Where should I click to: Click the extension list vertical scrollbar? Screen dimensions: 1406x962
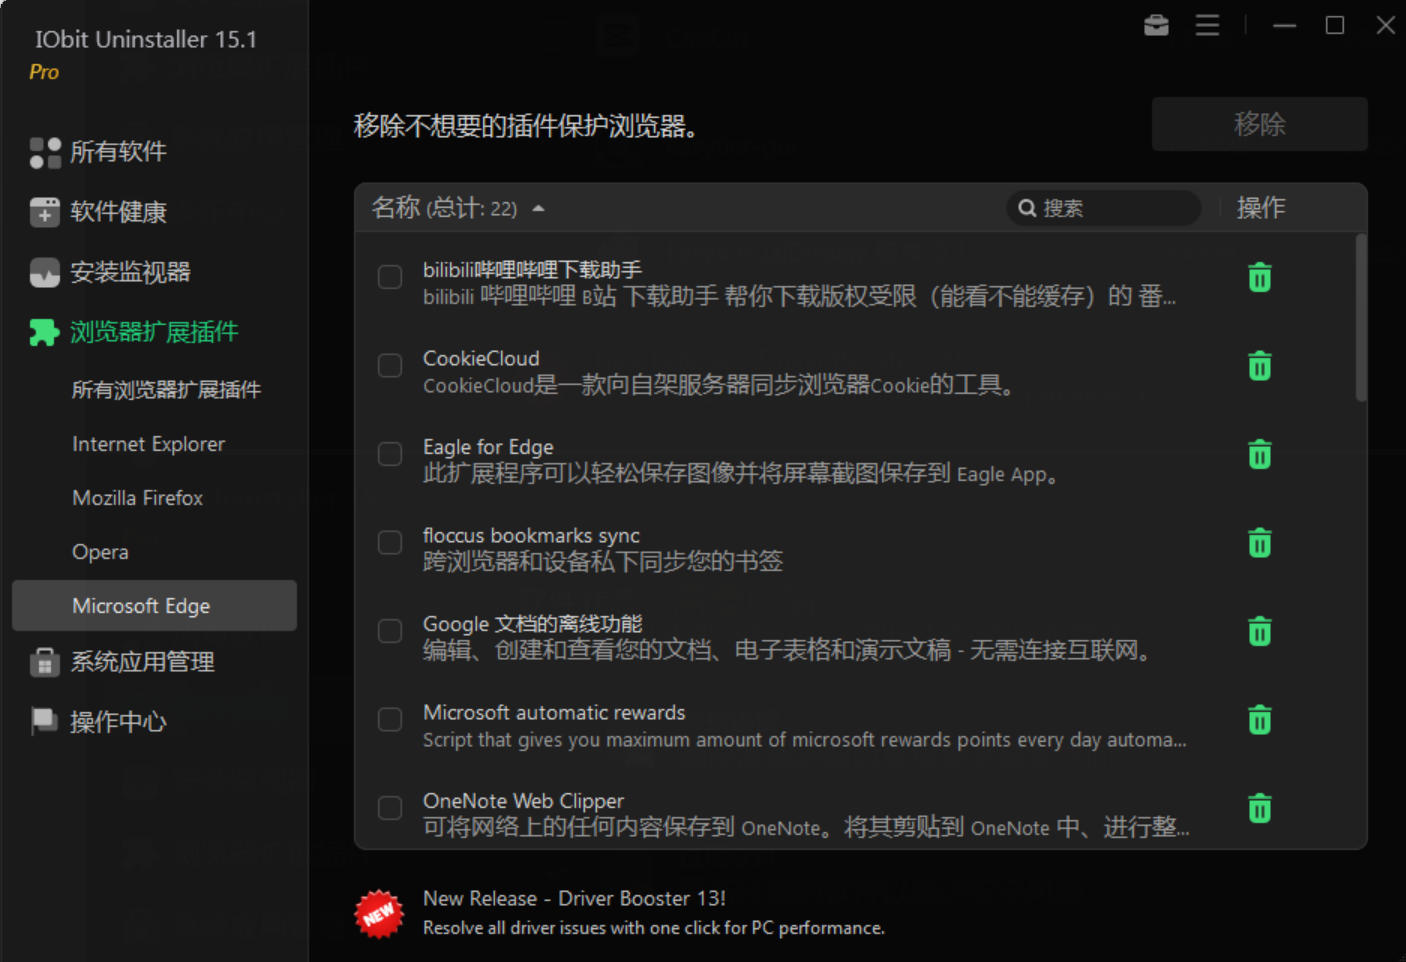1360,320
